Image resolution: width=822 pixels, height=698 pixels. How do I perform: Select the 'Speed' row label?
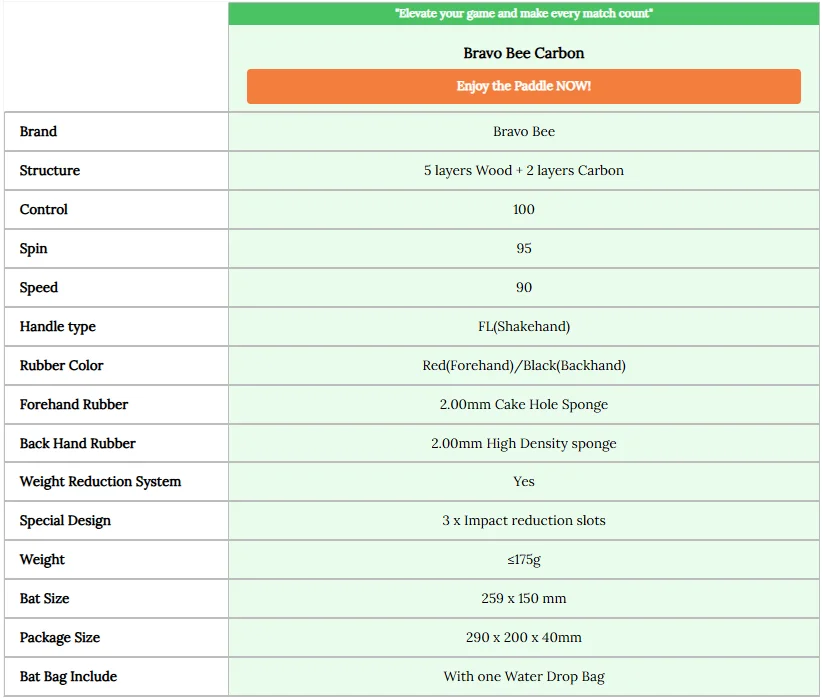[39, 287]
